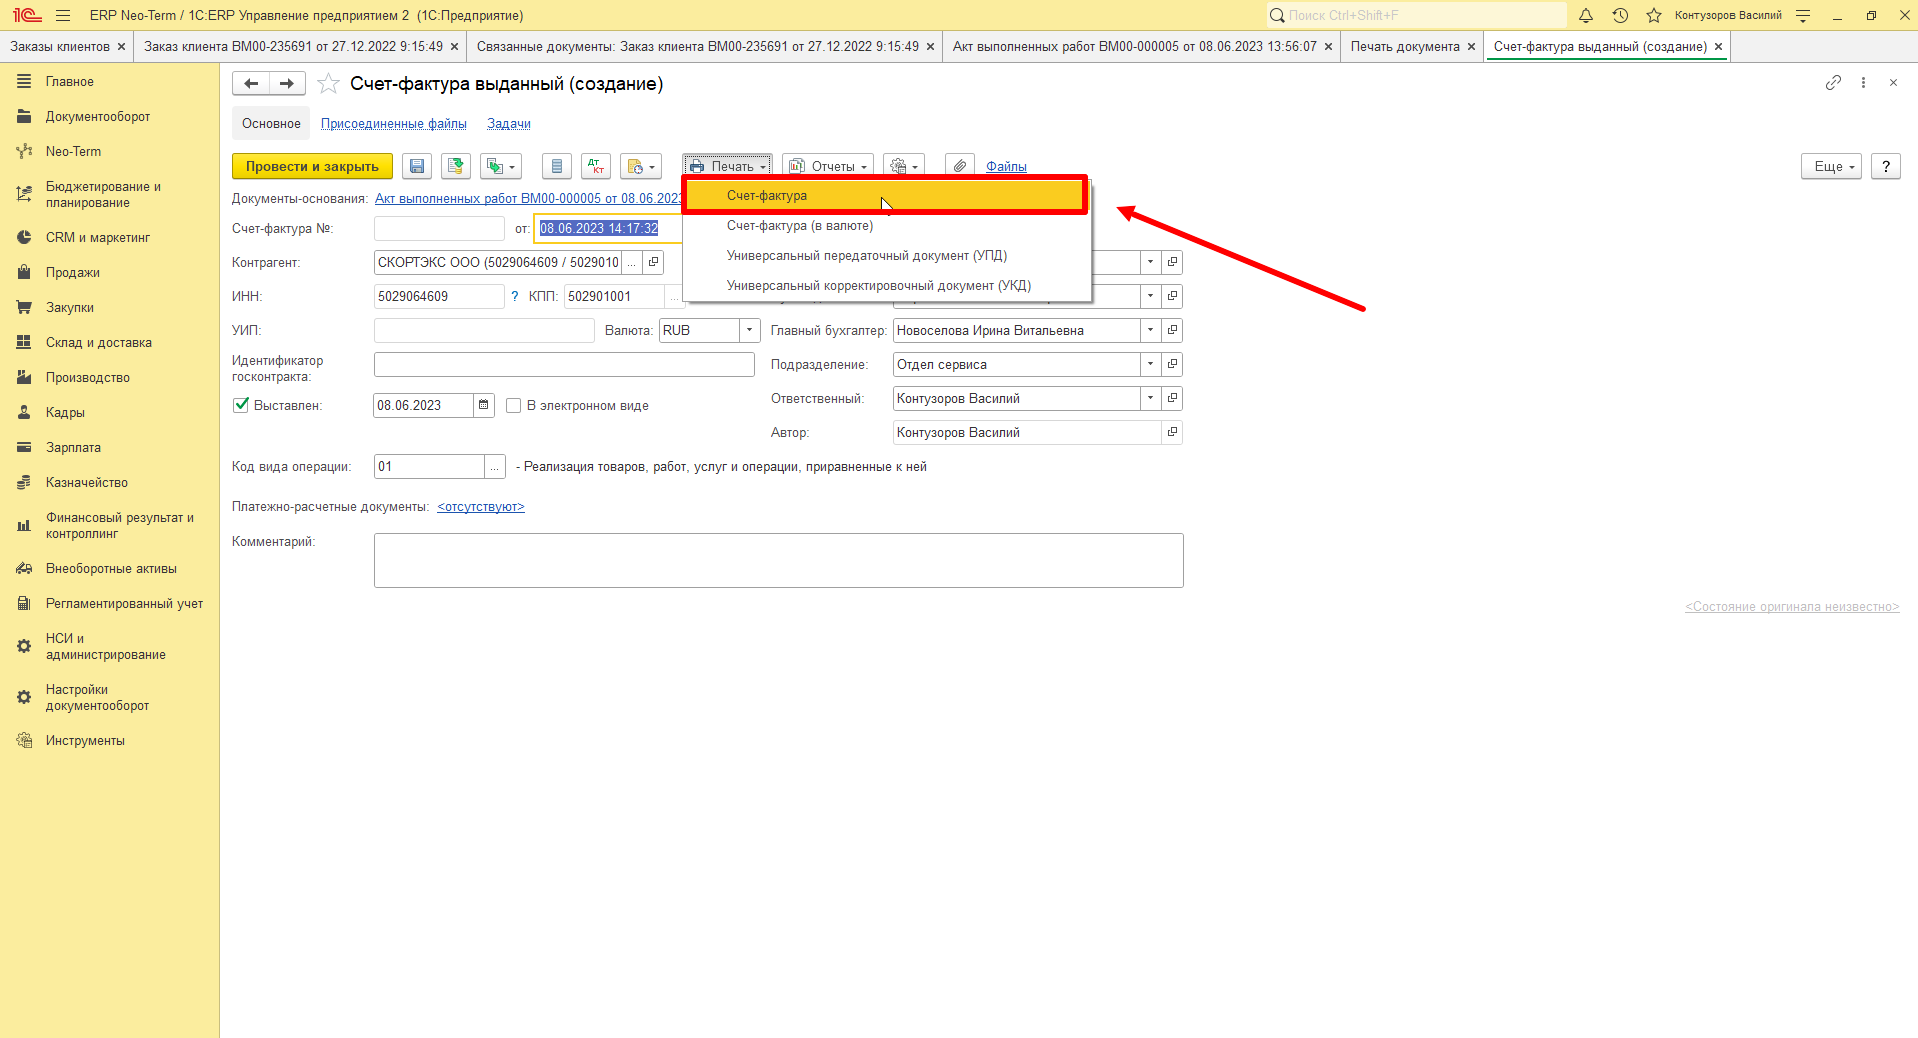Uncheck the Выставлен checkbox

241,405
